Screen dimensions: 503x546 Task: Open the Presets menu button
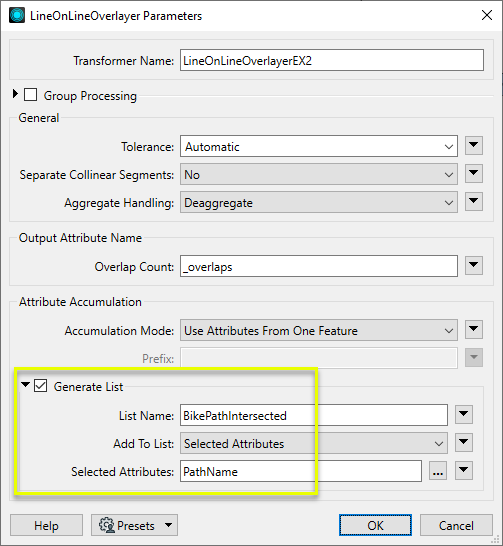[x=134, y=525]
